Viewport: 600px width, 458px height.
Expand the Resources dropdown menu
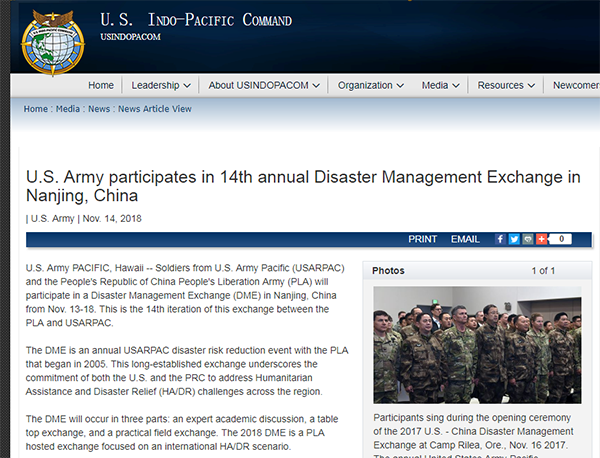pyautogui.click(x=506, y=86)
